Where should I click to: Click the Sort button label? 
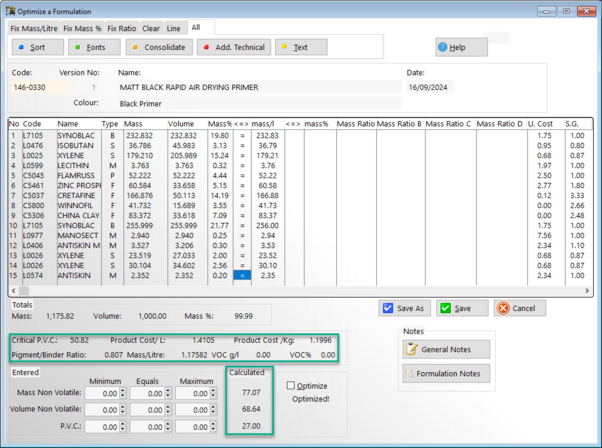click(x=38, y=47)
